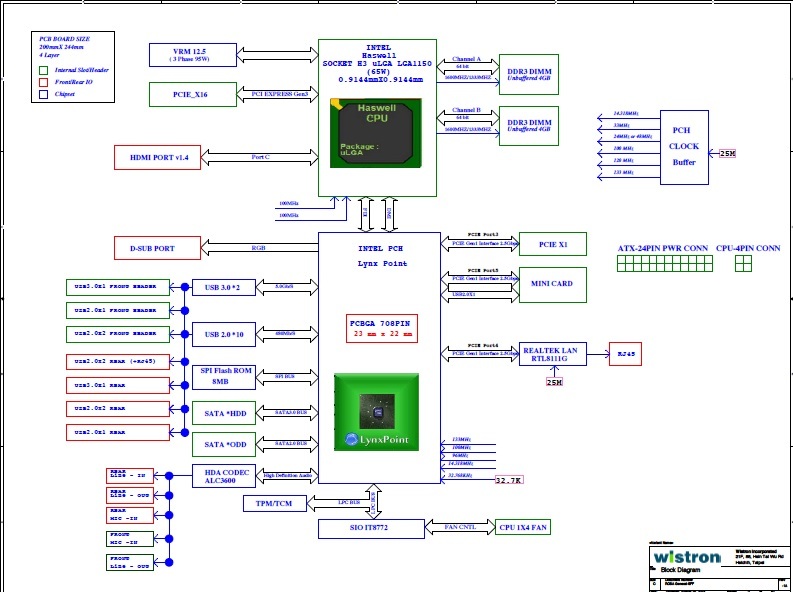Select the VRM 12.5 block
The height and width of the screenshot is (592, 793).
click(193, 55)
